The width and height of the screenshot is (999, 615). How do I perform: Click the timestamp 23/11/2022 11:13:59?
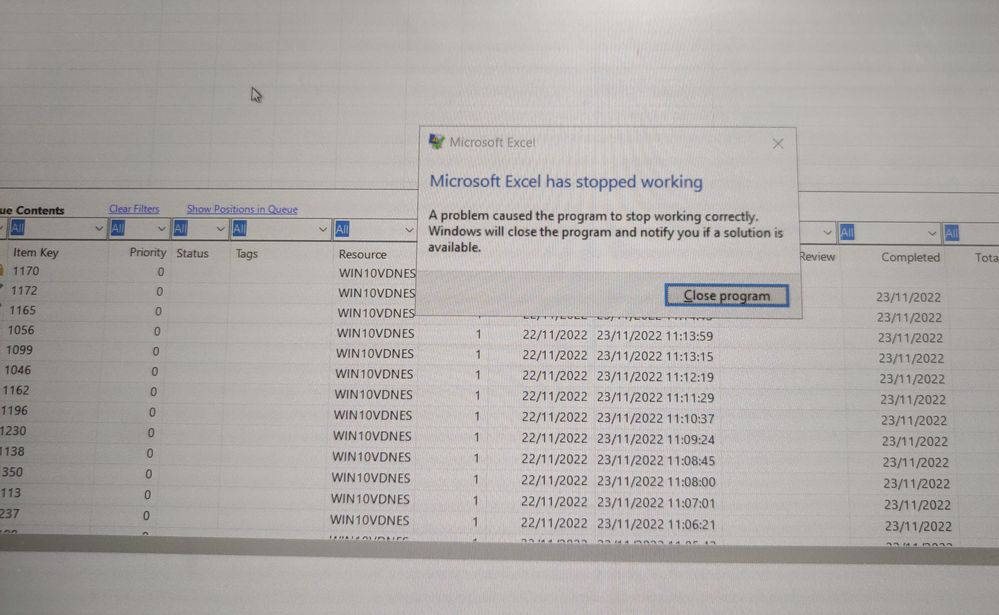tap(655, 336)
